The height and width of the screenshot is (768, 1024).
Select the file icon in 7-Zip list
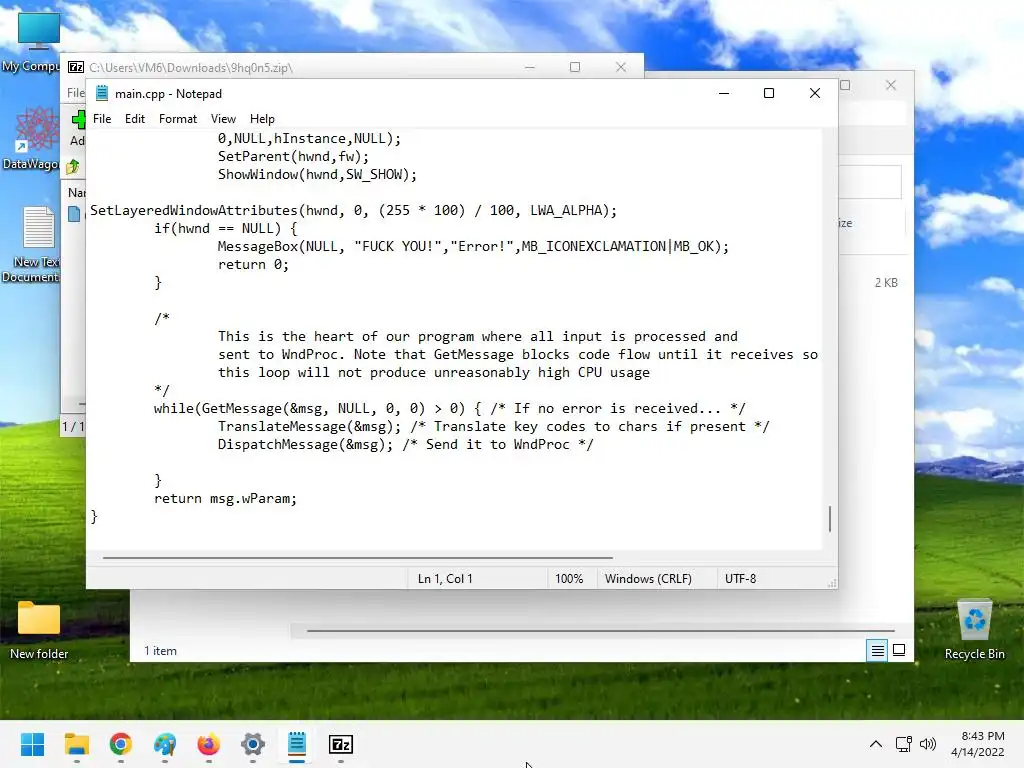pyautogui.click(x=74, y=214)
